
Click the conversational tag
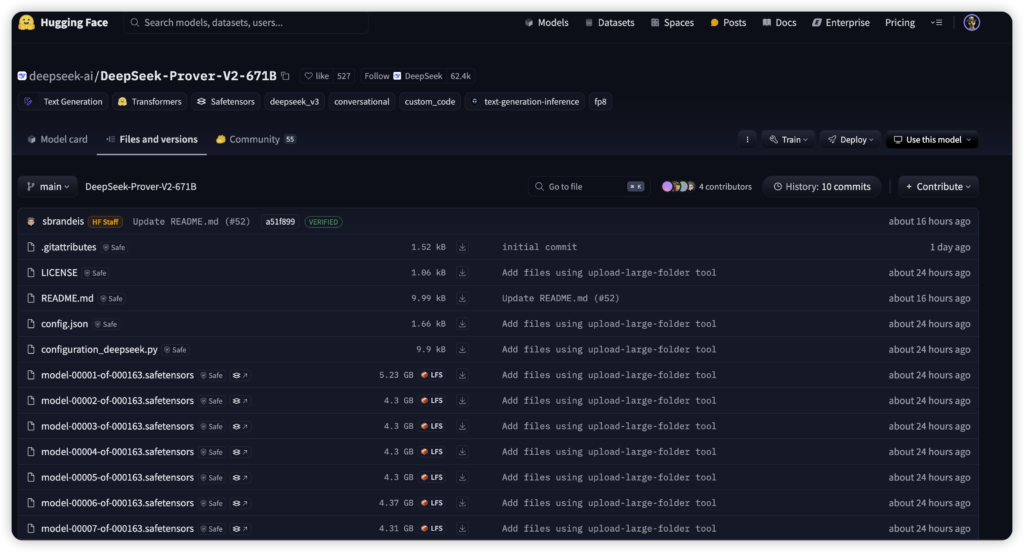click(362, 101)
